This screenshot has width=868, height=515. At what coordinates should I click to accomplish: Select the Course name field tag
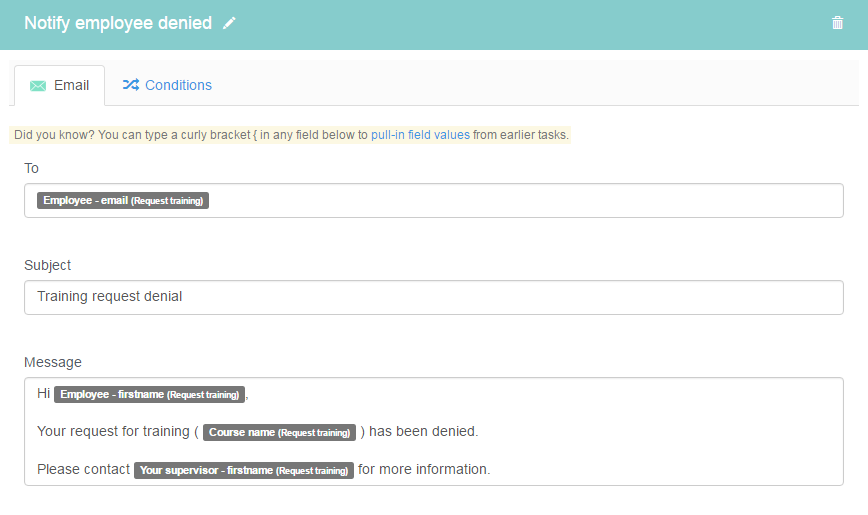tap(279, 432)
